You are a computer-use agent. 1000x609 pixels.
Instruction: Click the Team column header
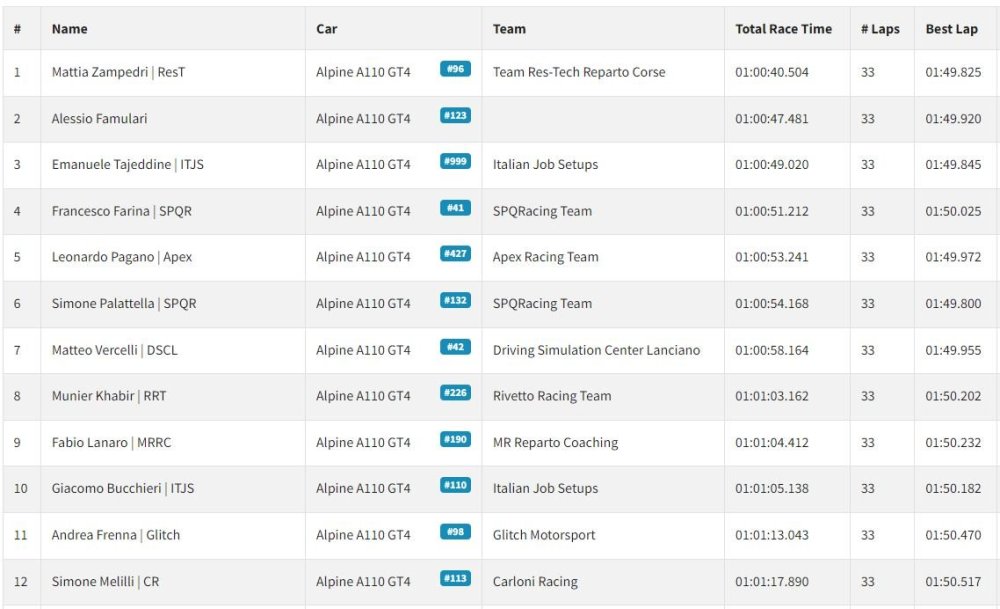(509, 29)
